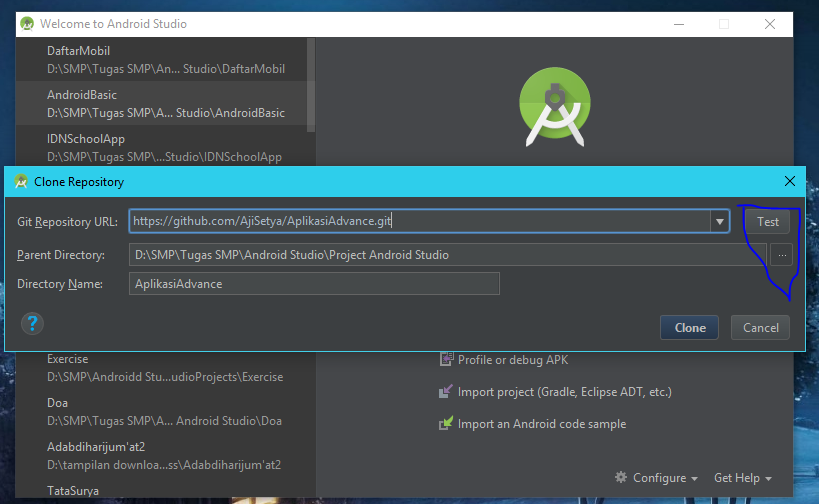Screen dimensions: 819x504
Task: Open the Get Help dropdown menu
Action: click(742, 478)
